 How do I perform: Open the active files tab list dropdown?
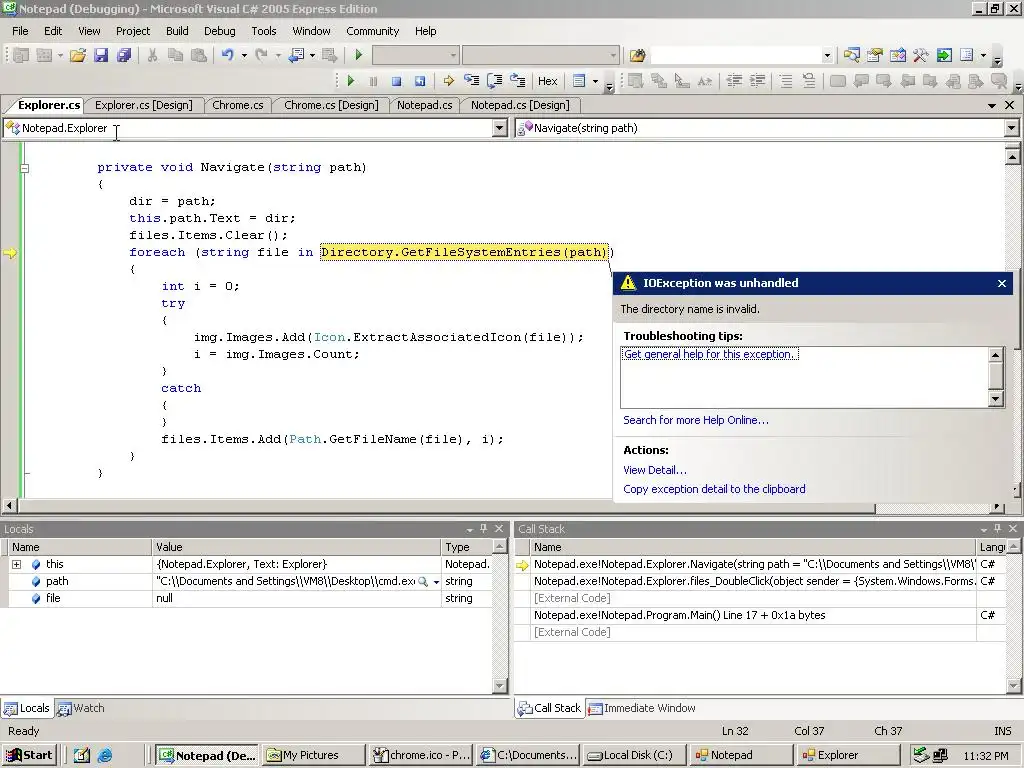pyautogui.click(x=992, y=105)
